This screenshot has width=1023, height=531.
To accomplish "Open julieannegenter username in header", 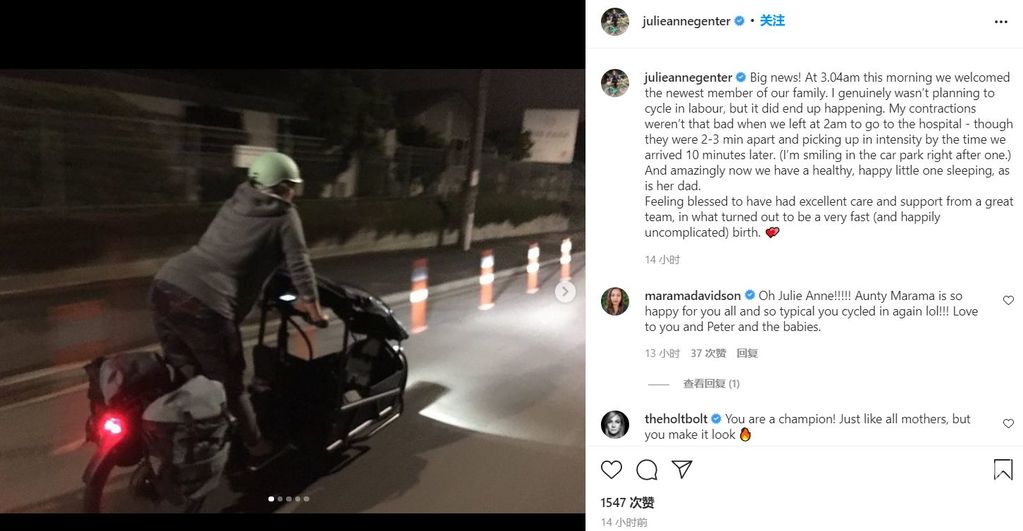I will [686, 21].
